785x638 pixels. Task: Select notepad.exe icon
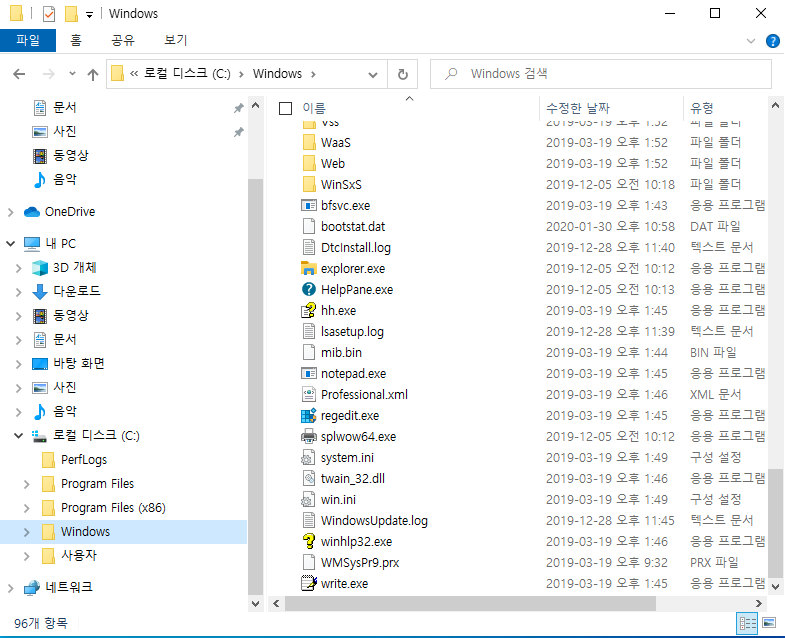pyautogui.click(x=309, y=374)
